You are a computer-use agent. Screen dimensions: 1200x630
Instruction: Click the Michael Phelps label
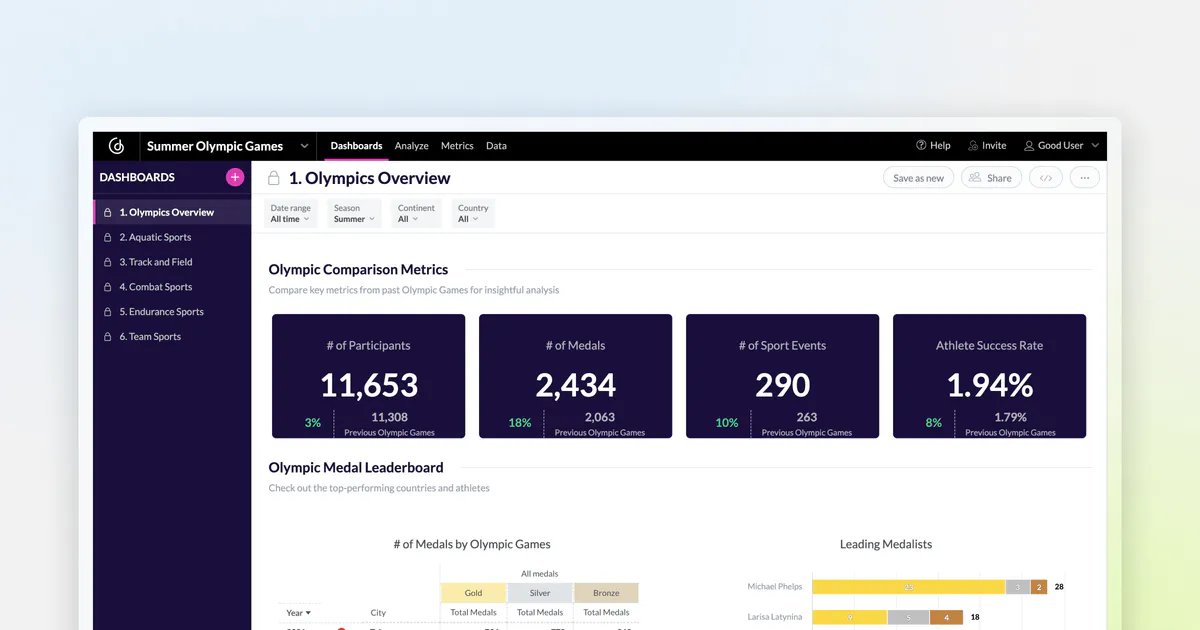click(x=775, y=587)
